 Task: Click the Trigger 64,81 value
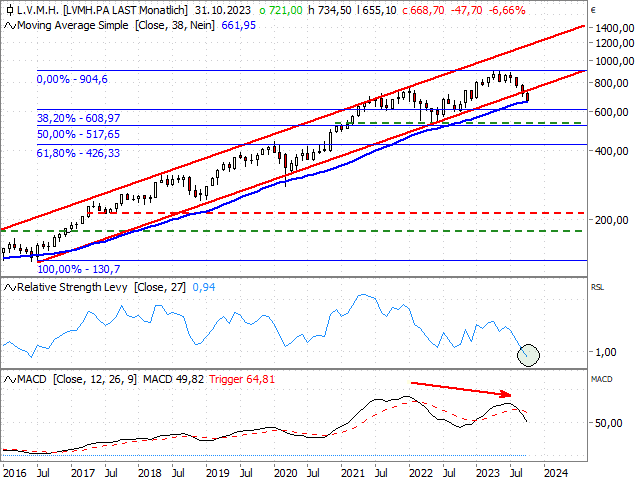click(x=242, y=380)
